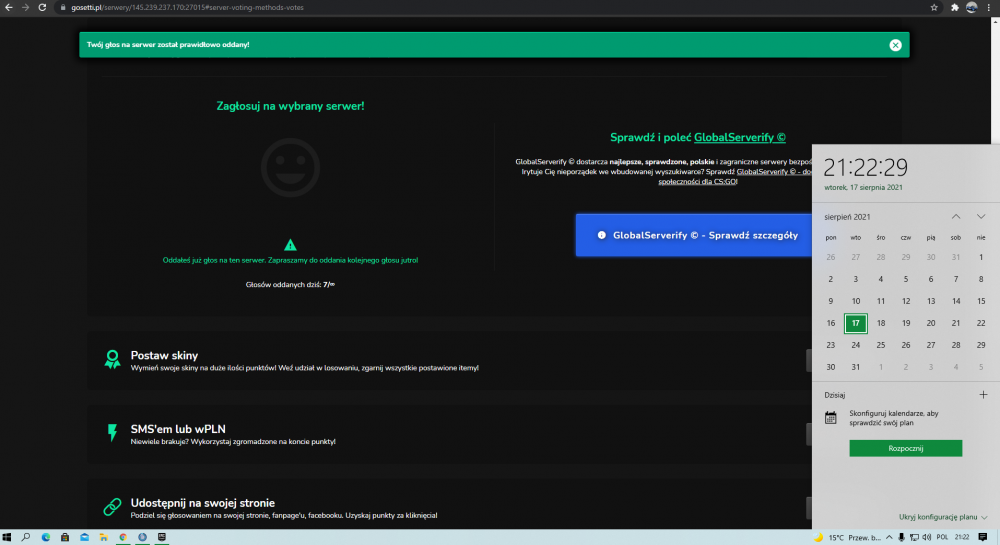The image size is (1000, 545).
Task: Show hidden system tray icons
Action: coord(889,537)
